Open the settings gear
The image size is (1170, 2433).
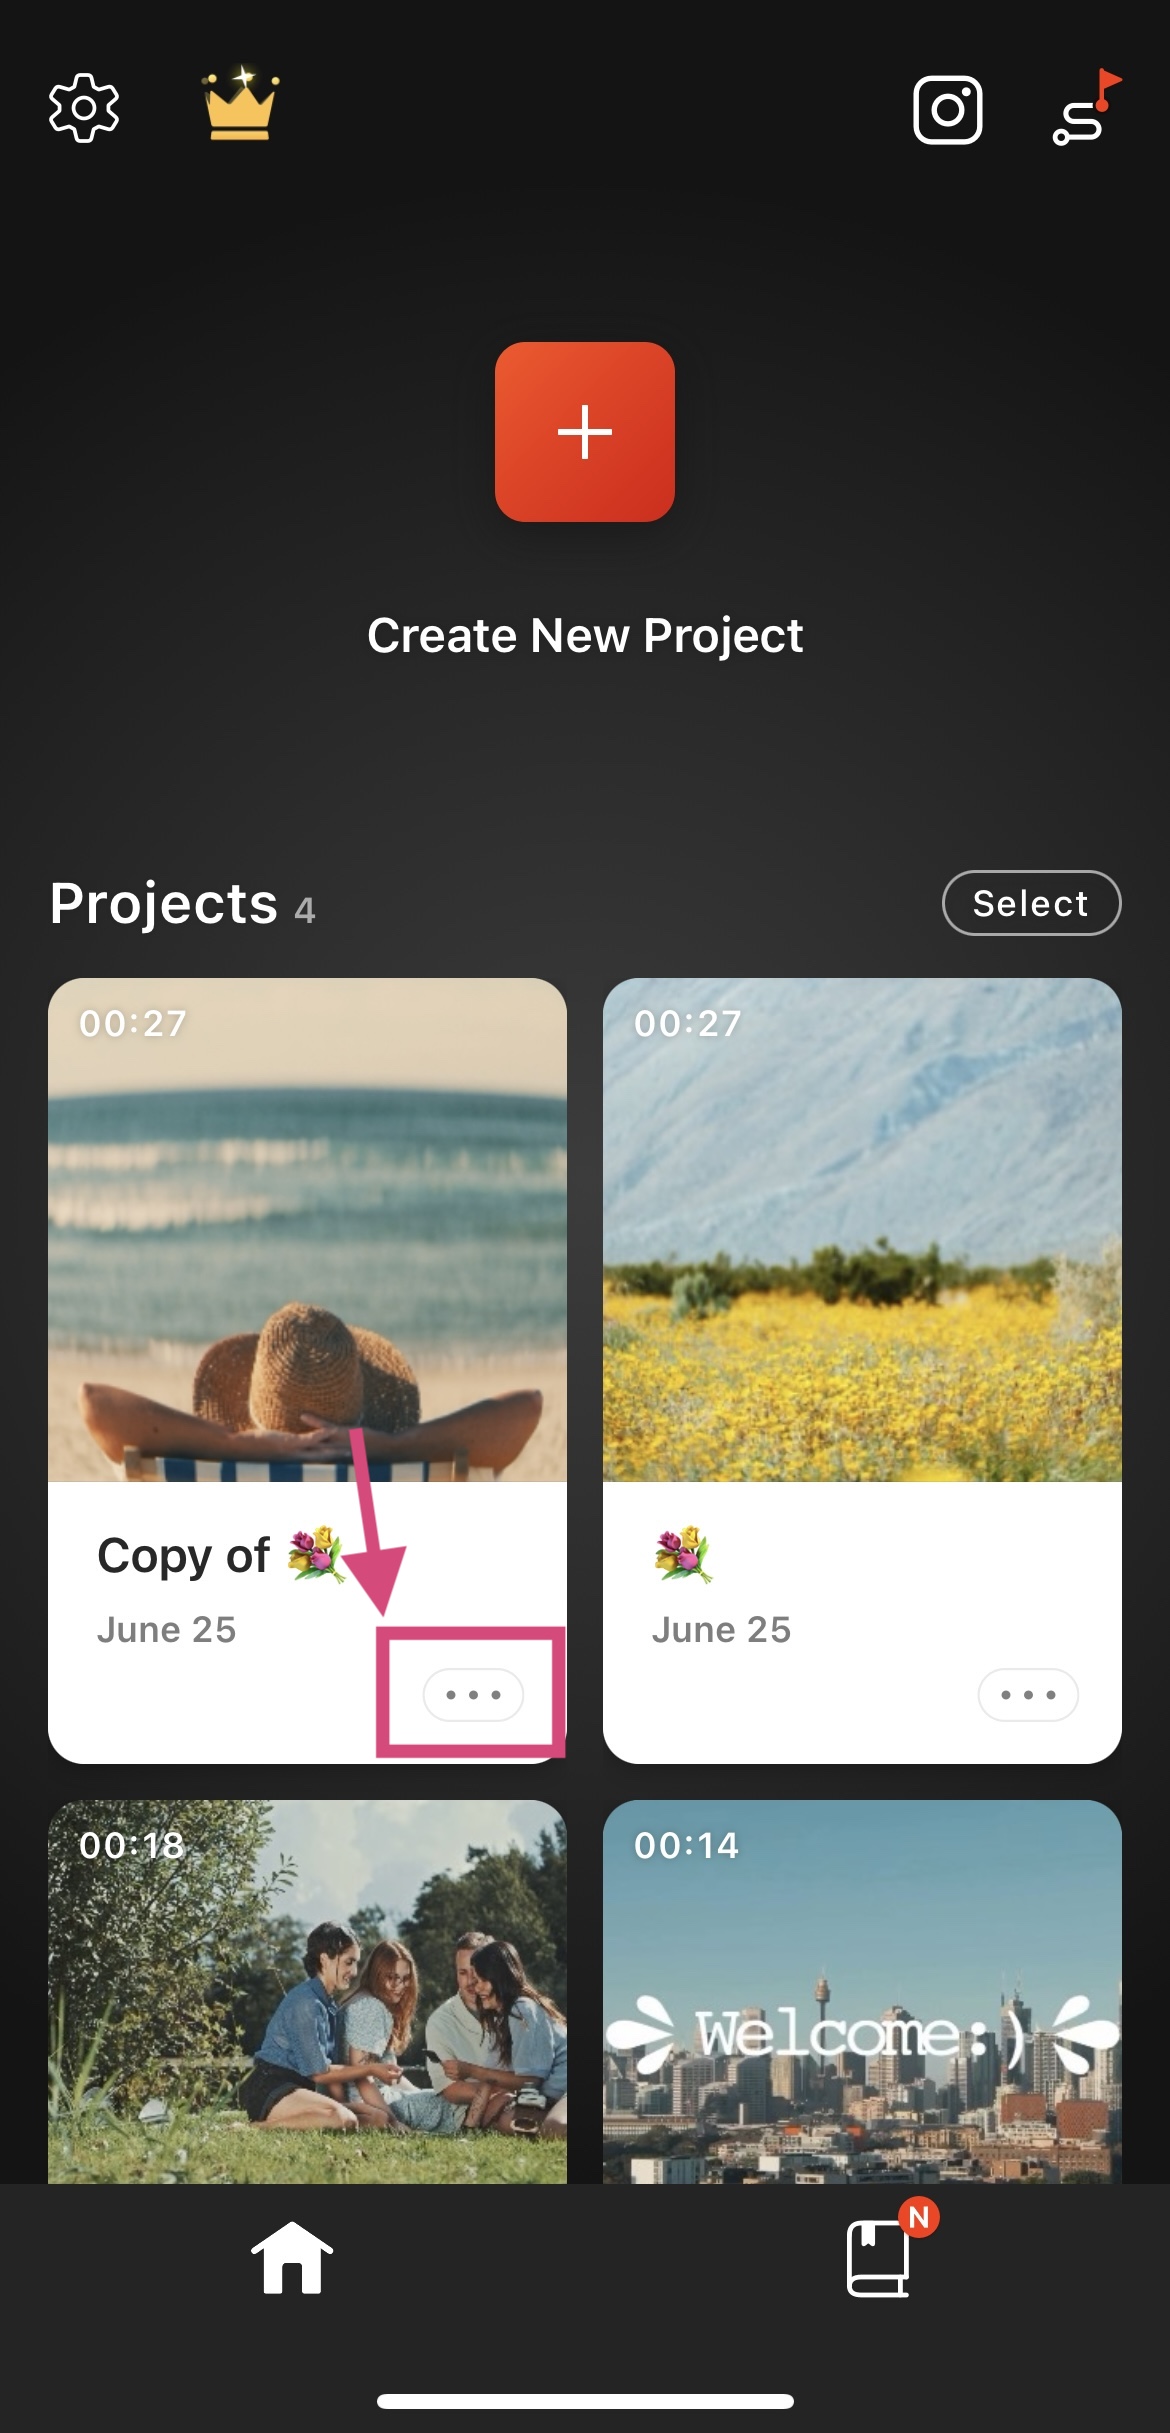click(84, 108)
